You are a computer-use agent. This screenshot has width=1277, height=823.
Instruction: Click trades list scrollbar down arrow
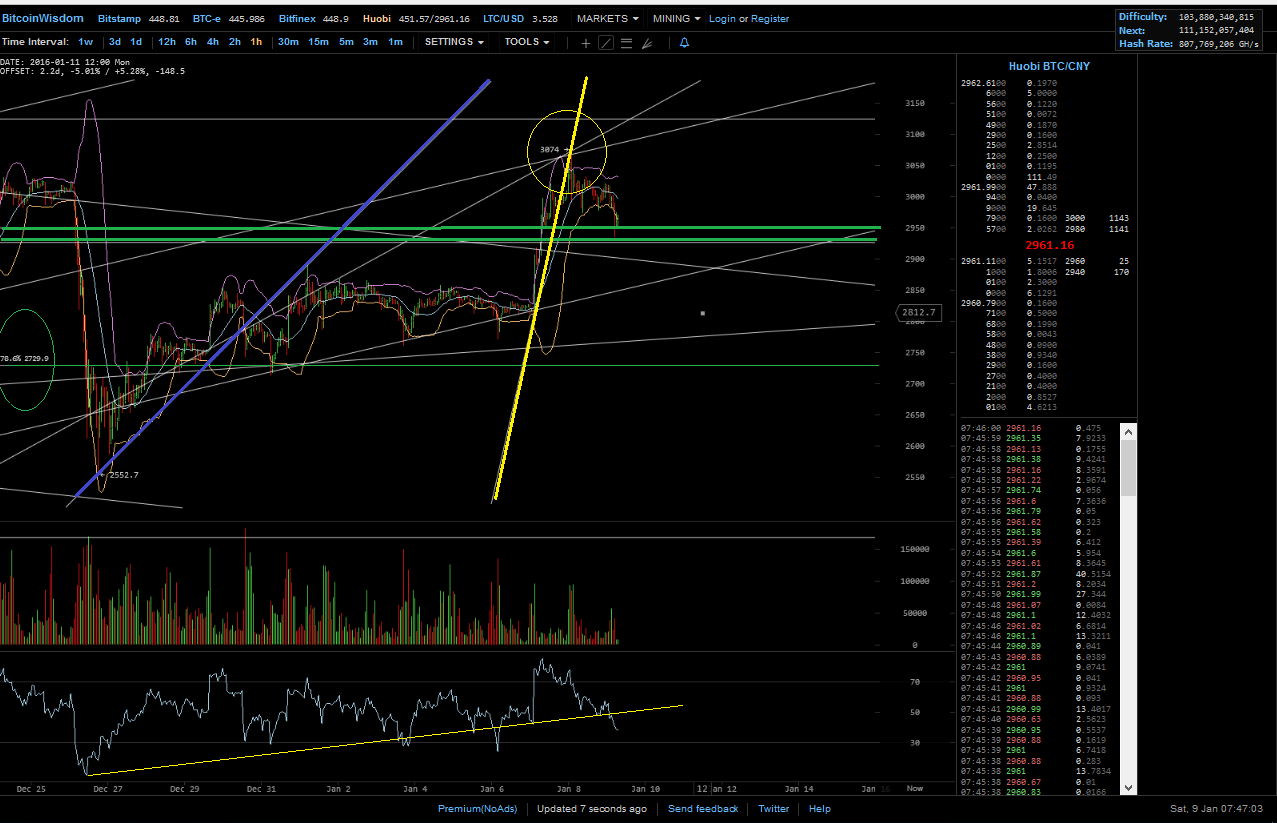[1129, 788]
